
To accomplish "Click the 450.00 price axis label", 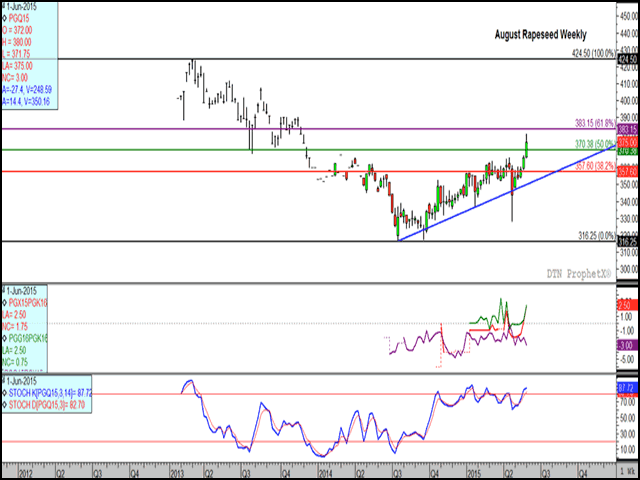I will click(629, 16).
